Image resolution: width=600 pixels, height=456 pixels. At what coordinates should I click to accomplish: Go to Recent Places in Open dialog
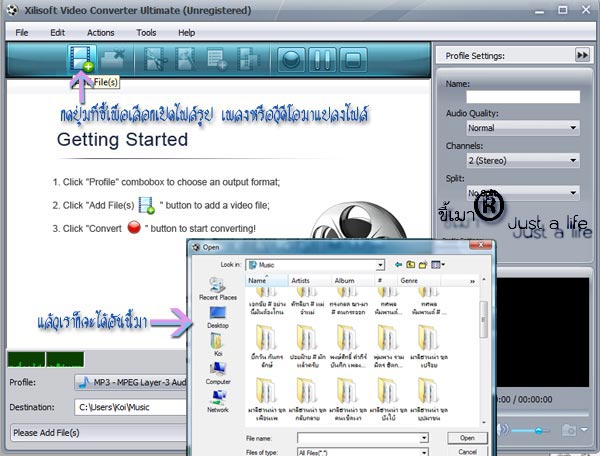[218, 289]
